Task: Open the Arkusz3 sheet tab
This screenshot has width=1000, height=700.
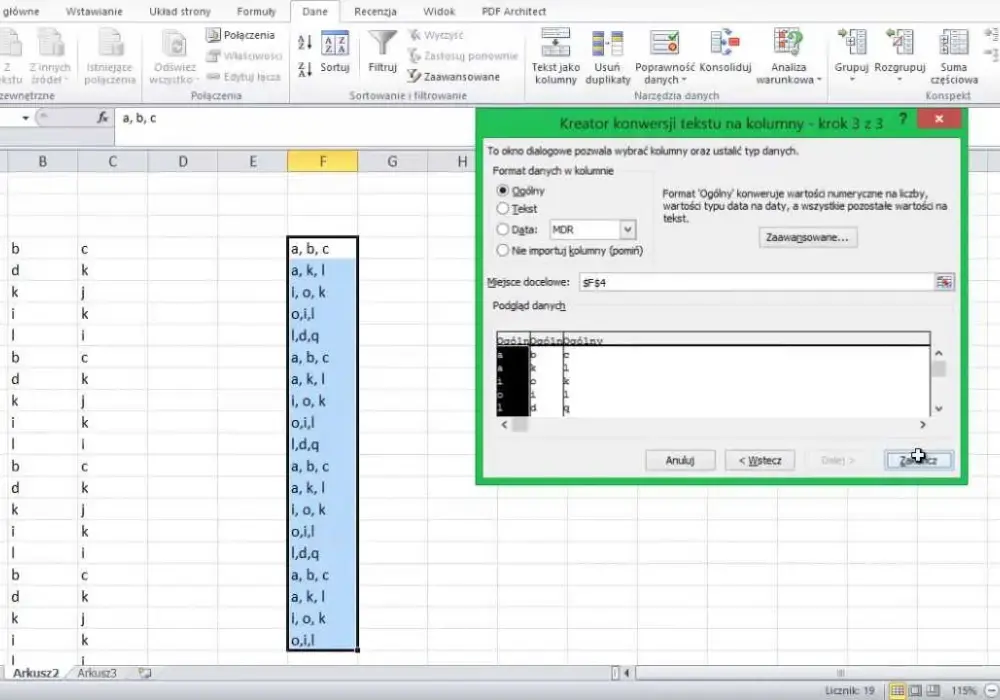Action: [x=97, y=673]
